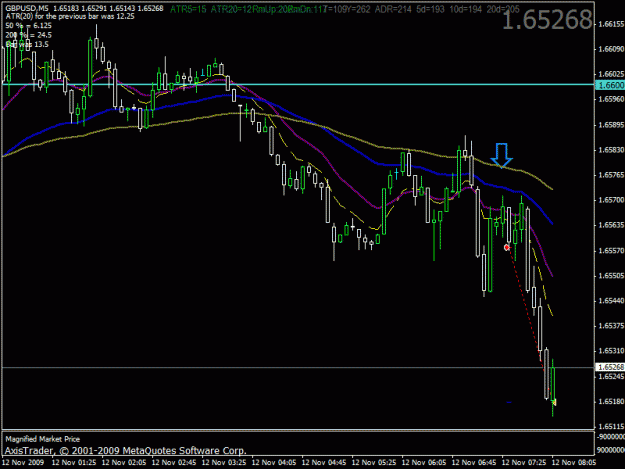Click the '200 % = 24.5' label

coord(28,35)
